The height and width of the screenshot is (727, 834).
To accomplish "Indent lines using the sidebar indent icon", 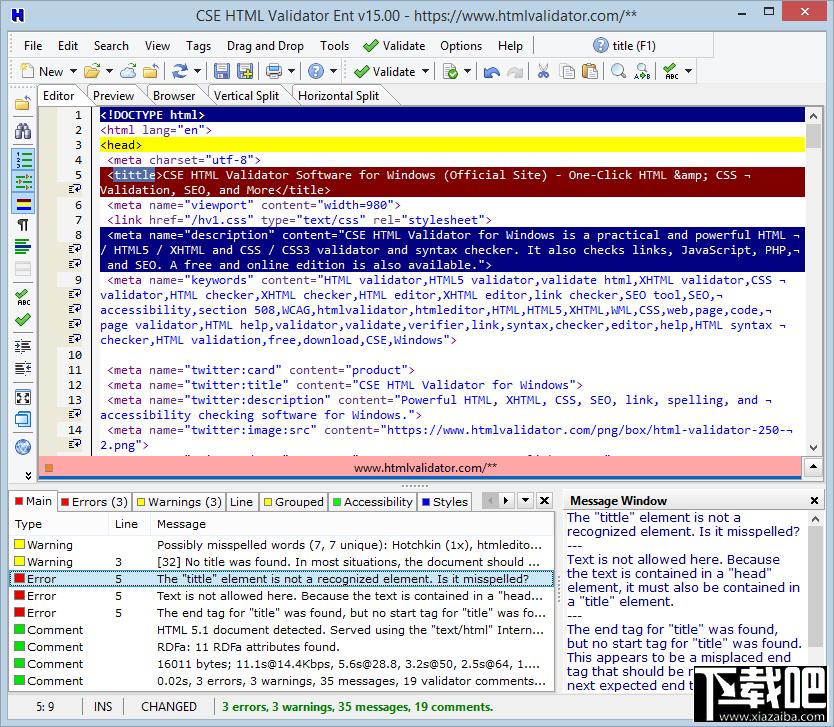I will (x=23, y=347).
